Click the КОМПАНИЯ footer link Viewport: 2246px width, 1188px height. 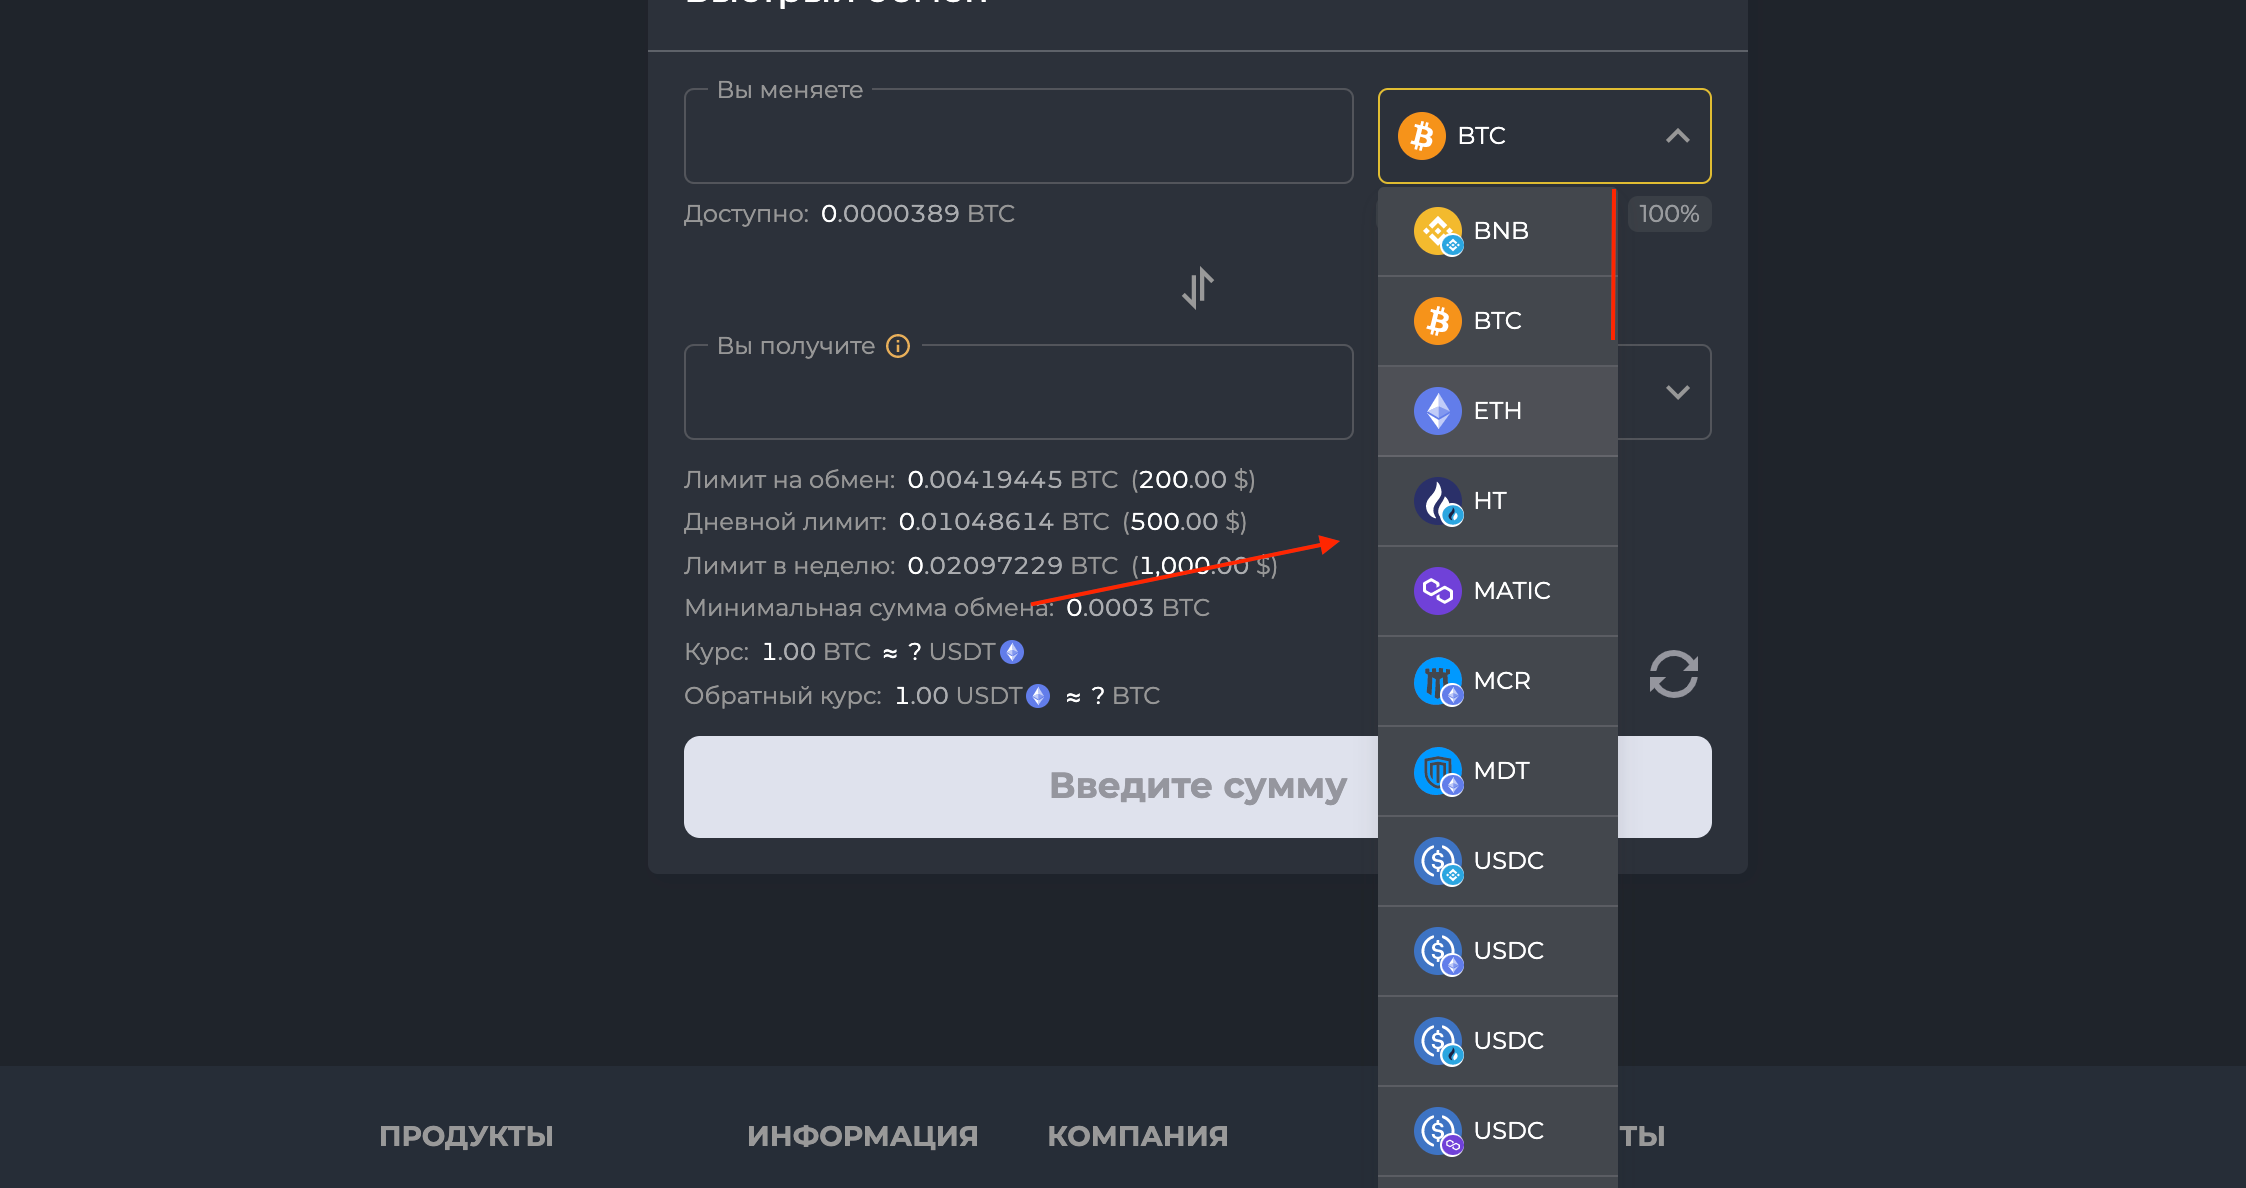(1137, 1135)
